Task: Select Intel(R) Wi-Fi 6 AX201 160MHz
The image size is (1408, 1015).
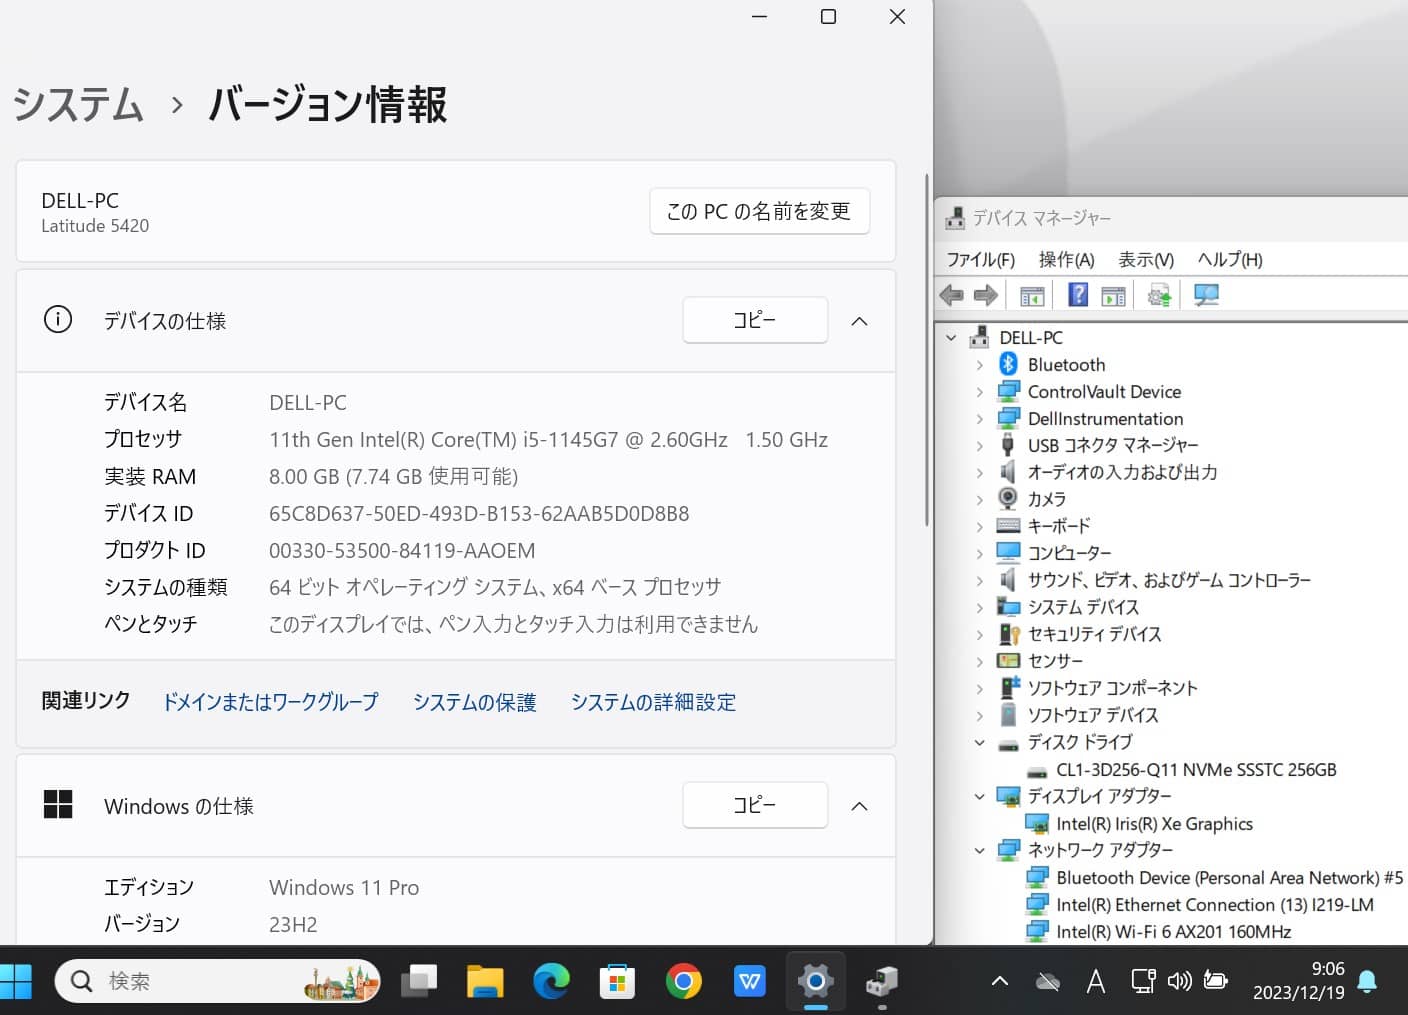Action: click(1173, 932)
